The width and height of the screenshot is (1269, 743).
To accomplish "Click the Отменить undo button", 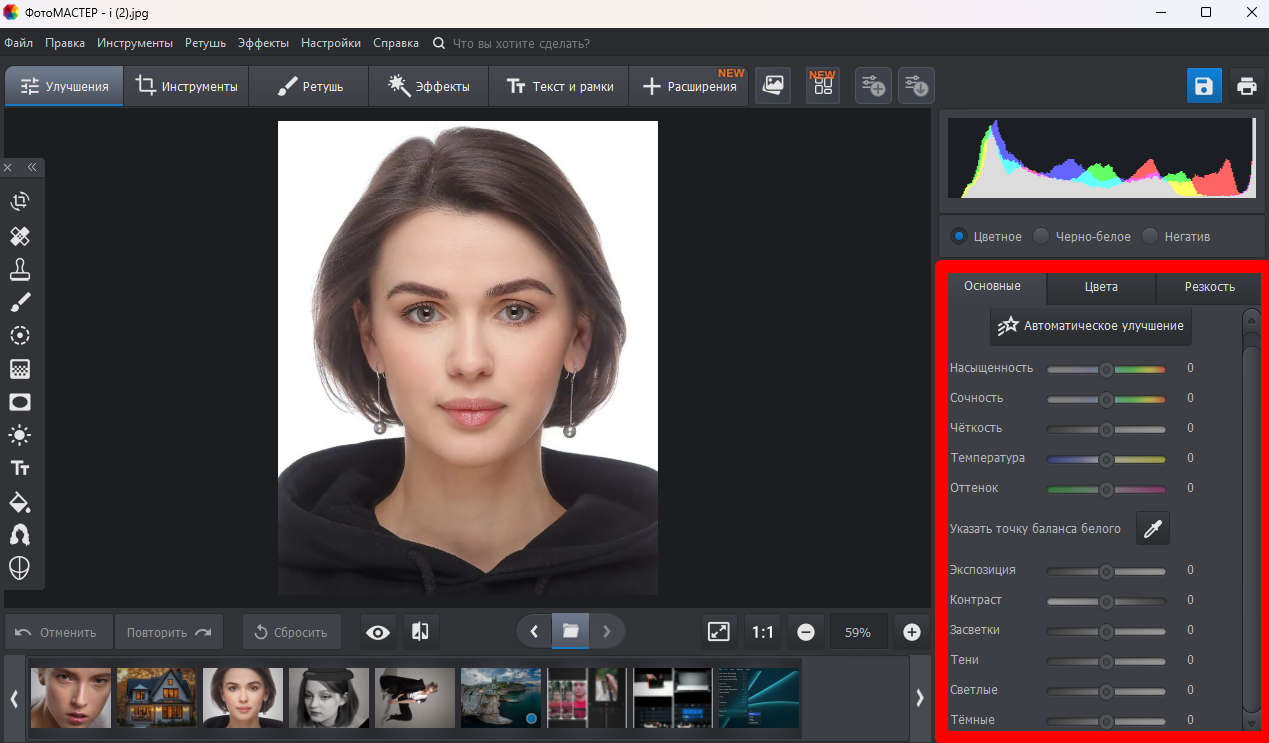I will [59, 632].
